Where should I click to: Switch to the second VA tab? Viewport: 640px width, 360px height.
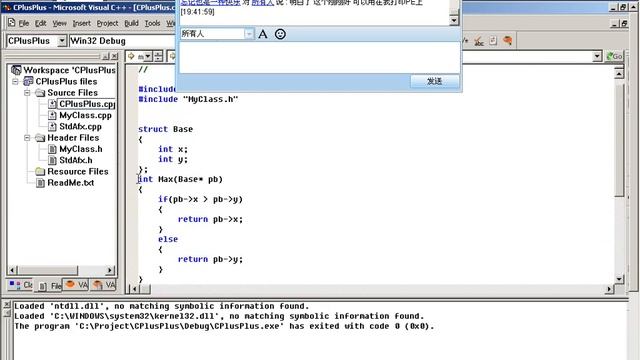[104, 284]
